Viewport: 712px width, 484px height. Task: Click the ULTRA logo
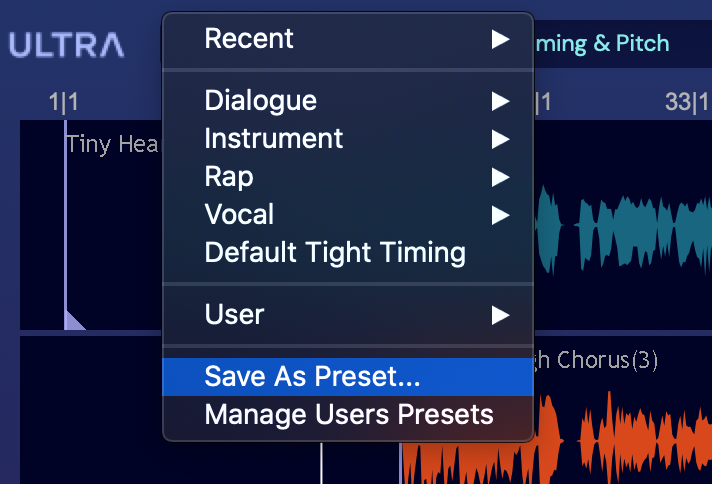click(x=67, y=45)
